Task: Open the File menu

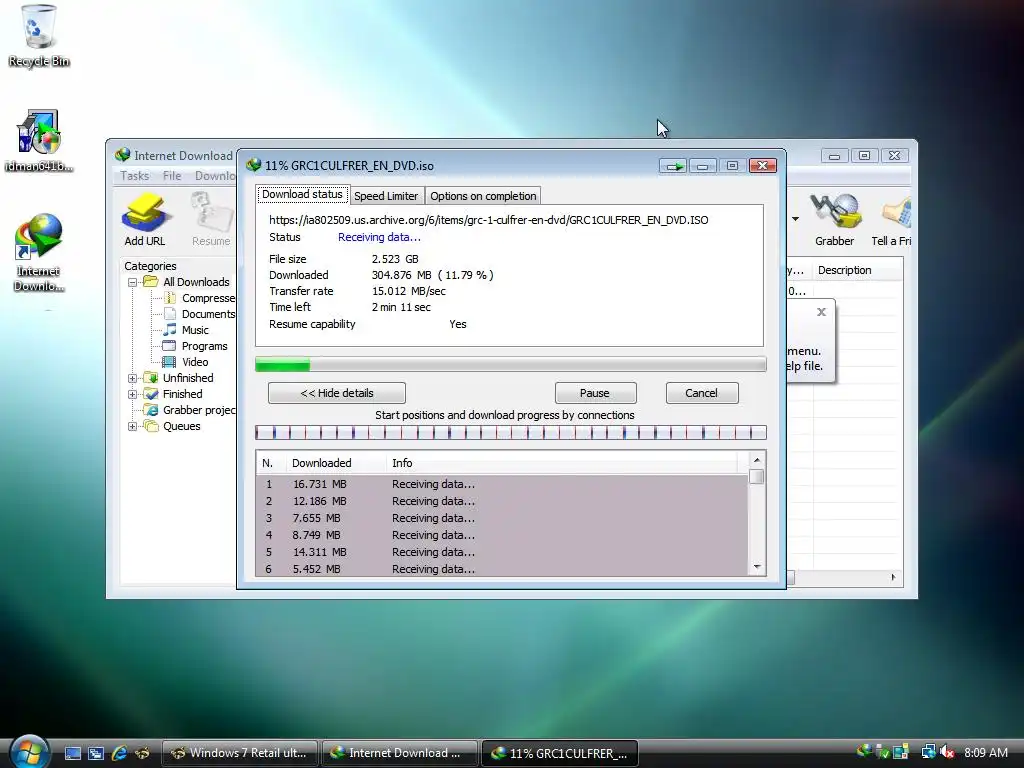Action: pos(172,176)
